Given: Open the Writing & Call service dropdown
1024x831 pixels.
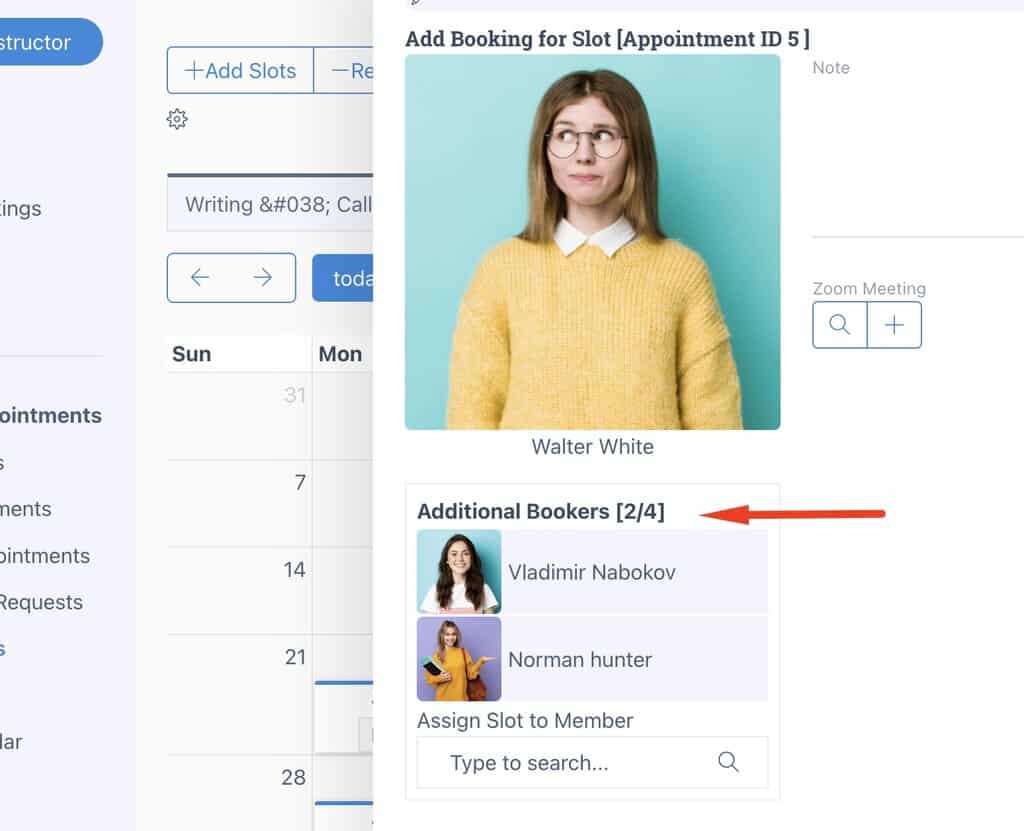Looking at the screenshot, I should pos(270,204).
